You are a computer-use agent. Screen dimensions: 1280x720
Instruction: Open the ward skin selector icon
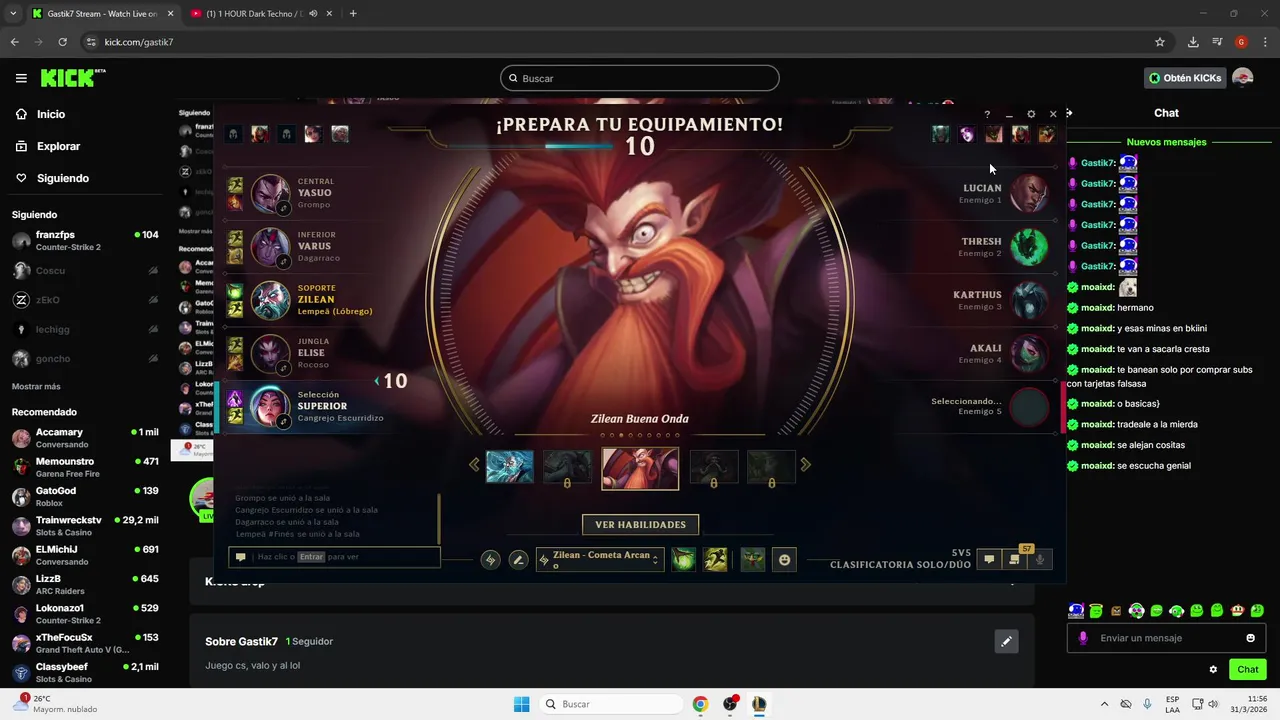[753, 560]
